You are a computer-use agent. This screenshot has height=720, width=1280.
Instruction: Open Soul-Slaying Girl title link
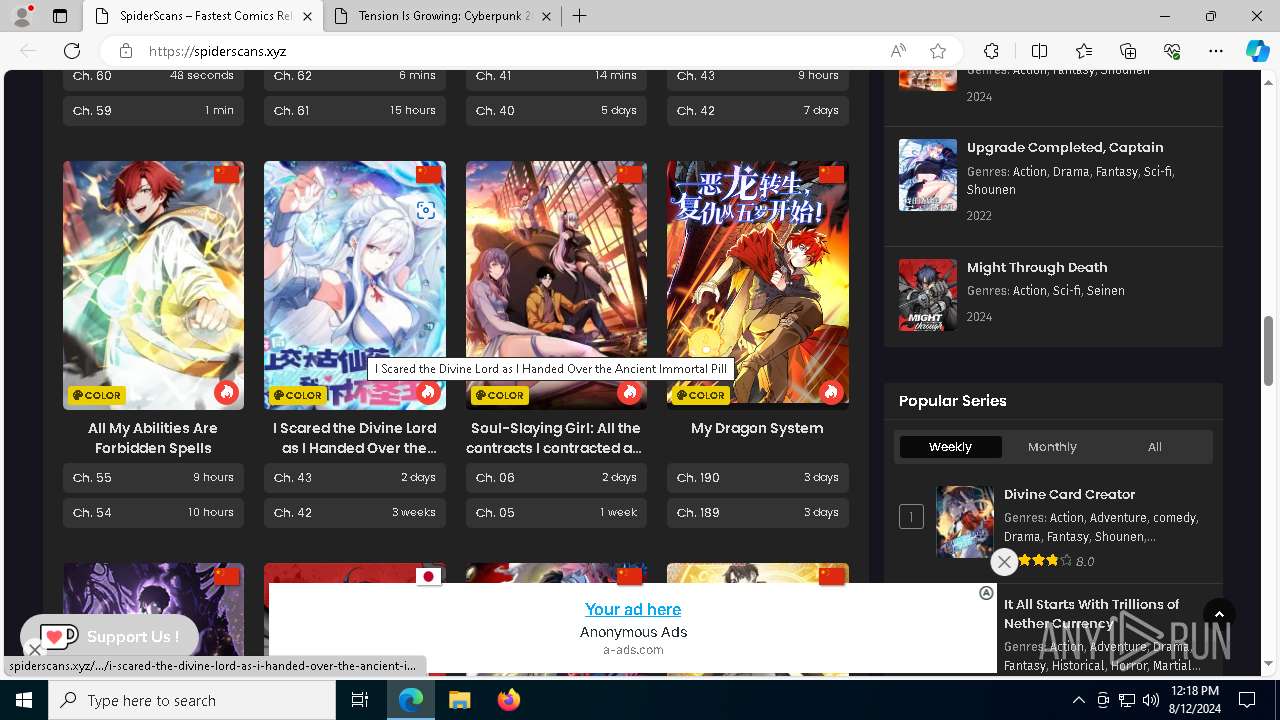pyautogui.click(x=556, y=438)
